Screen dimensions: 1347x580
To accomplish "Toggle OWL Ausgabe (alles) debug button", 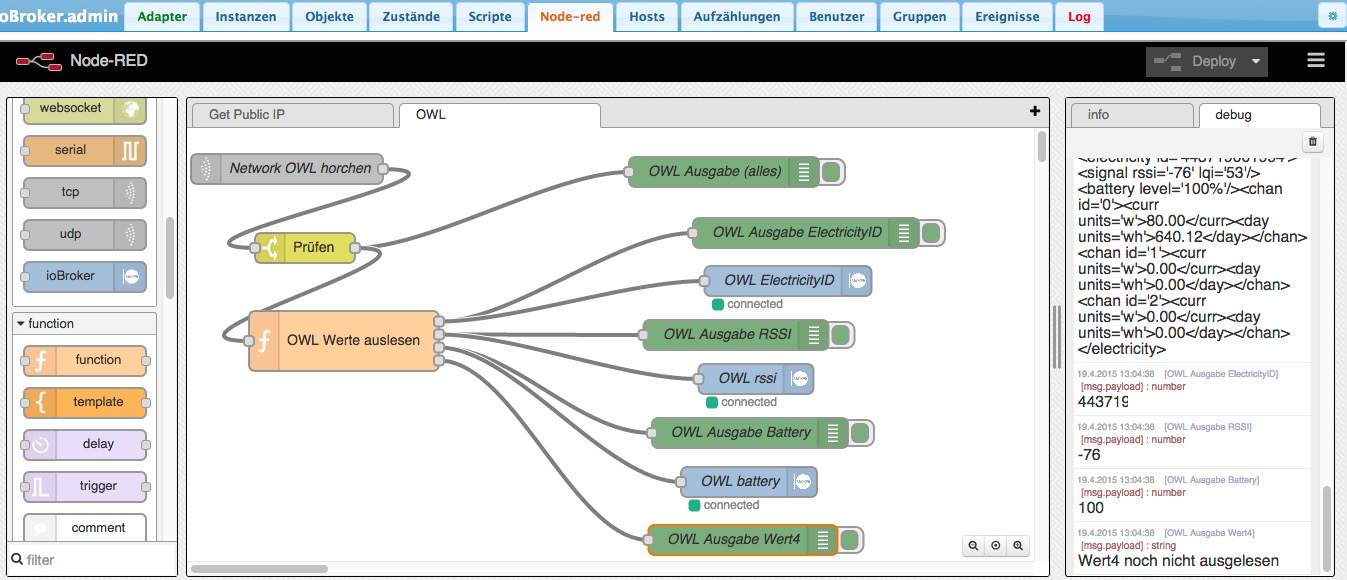I will (x=831, y=172).
